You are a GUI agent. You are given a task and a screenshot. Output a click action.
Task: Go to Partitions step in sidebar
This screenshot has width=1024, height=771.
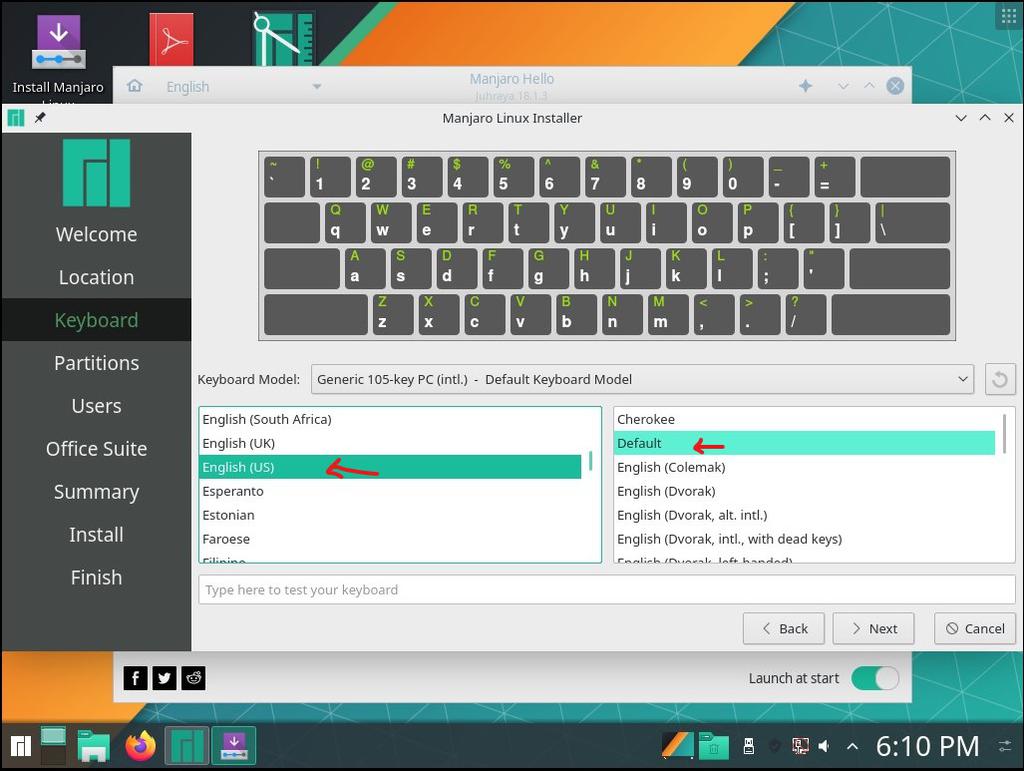[97, 363]
